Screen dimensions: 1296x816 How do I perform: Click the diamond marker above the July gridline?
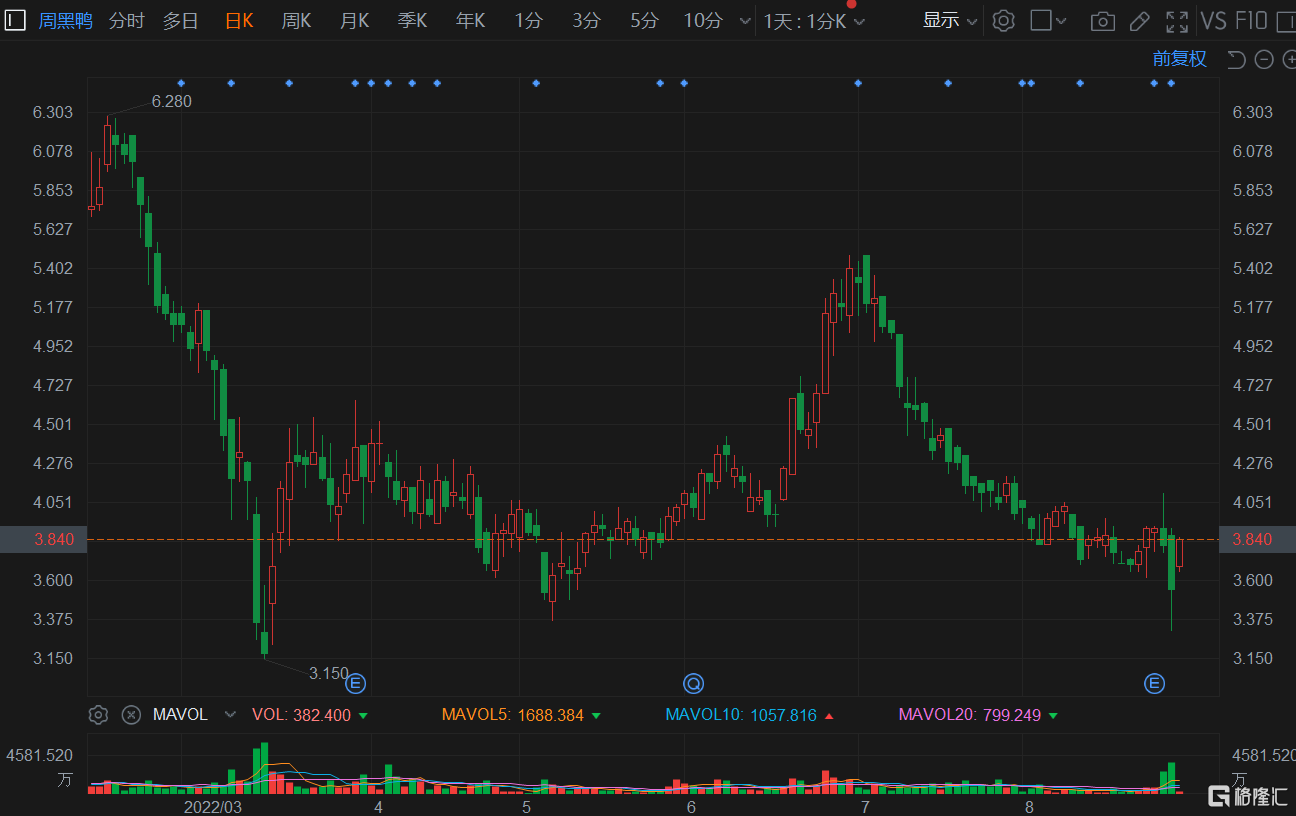click(858, 83)
